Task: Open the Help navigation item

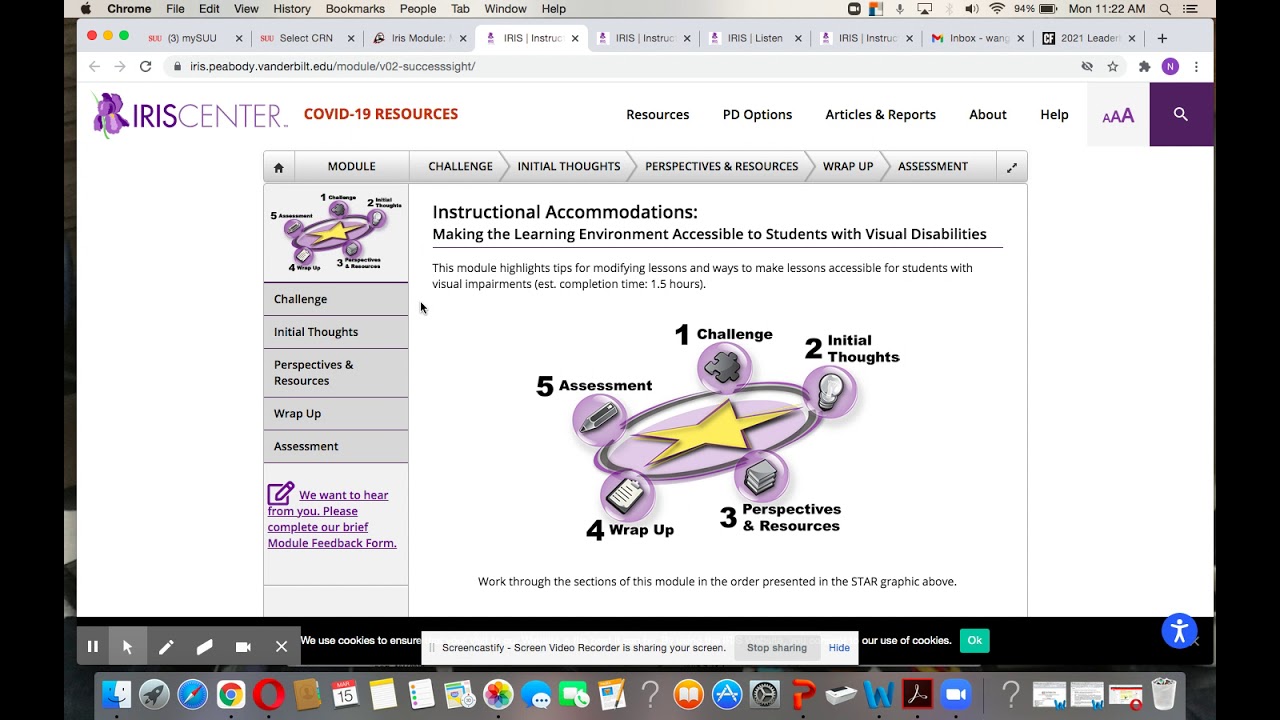Action: [1054, 115]
